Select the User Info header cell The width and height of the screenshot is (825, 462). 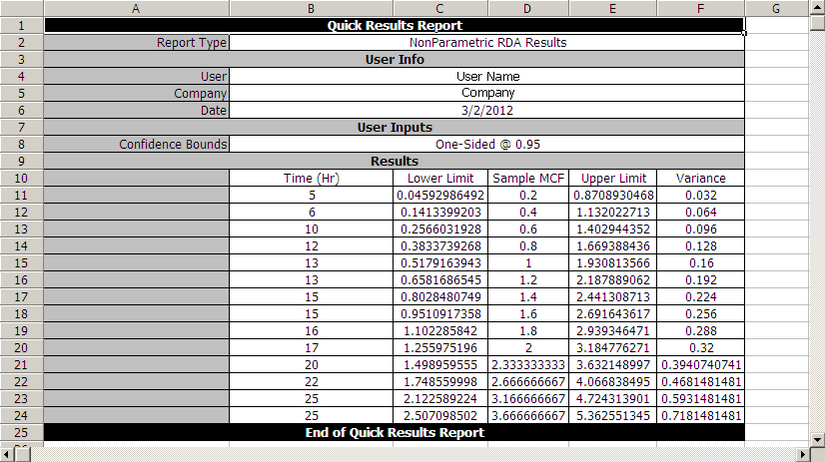click(x=394, y=59)
